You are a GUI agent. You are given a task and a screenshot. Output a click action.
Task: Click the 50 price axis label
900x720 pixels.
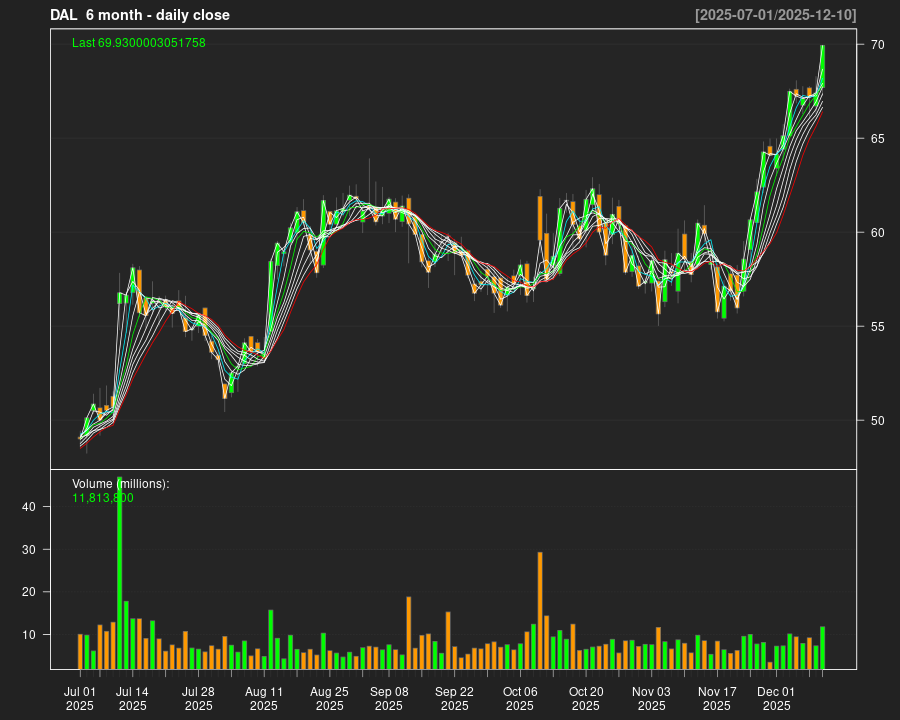[x=877, y=420]
